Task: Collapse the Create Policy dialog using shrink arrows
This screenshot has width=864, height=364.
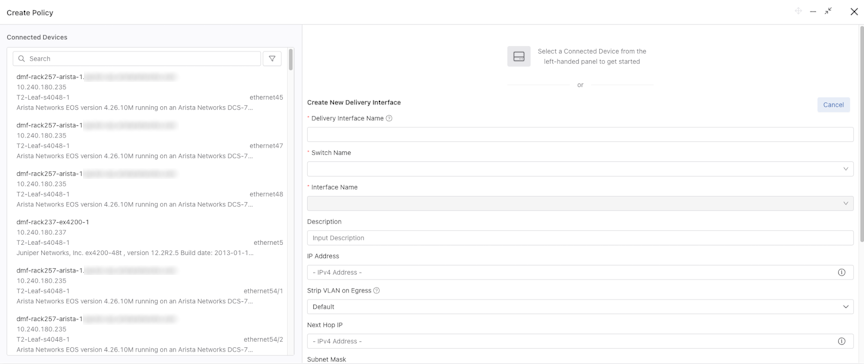Action: [828, 11]
